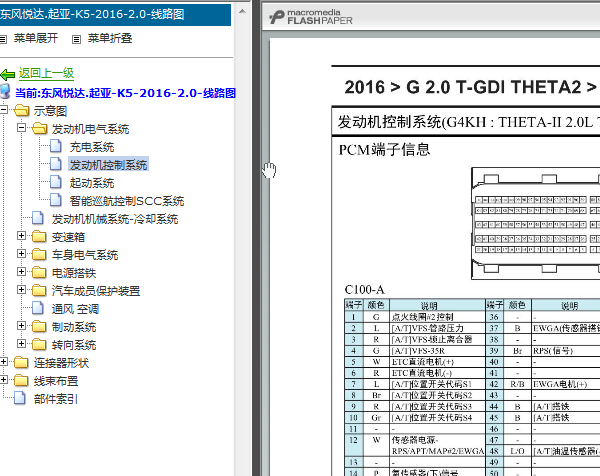The image size is (600, 476).
Task: Click the 发动机控制系统 document icon
Action: pyautogui.click(x=56, y=164)
